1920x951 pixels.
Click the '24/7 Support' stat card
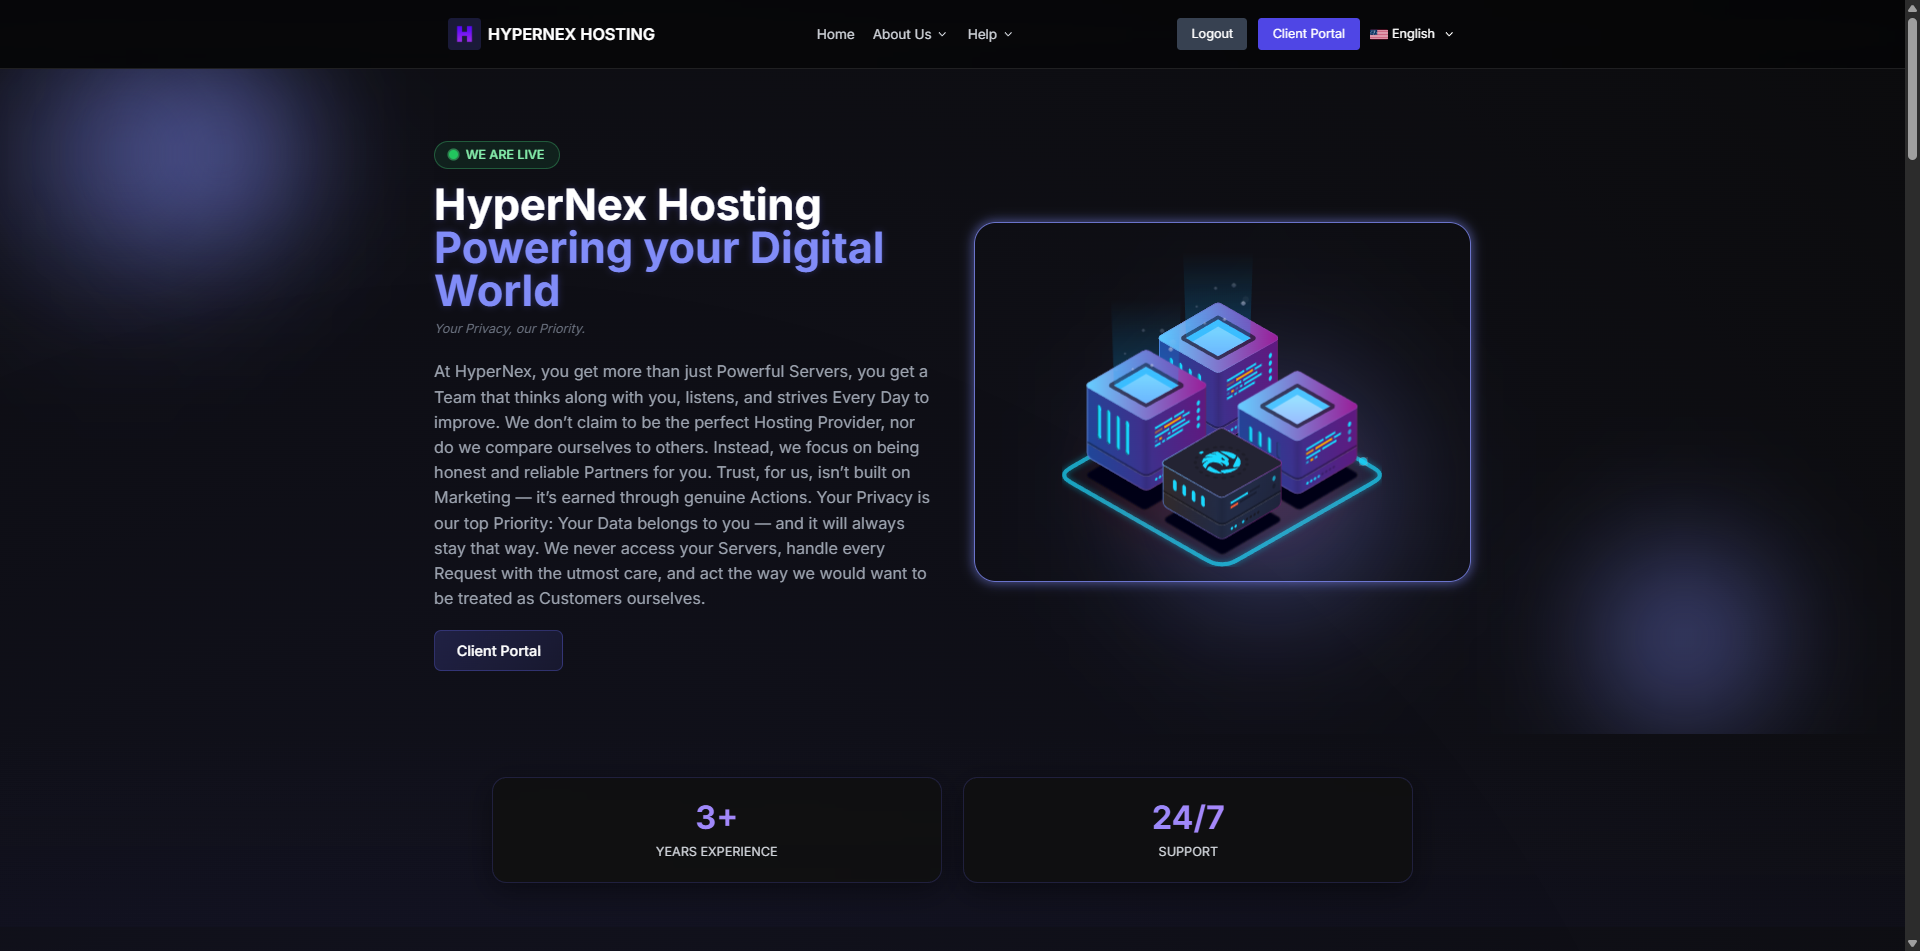[x=1187, y=829]
